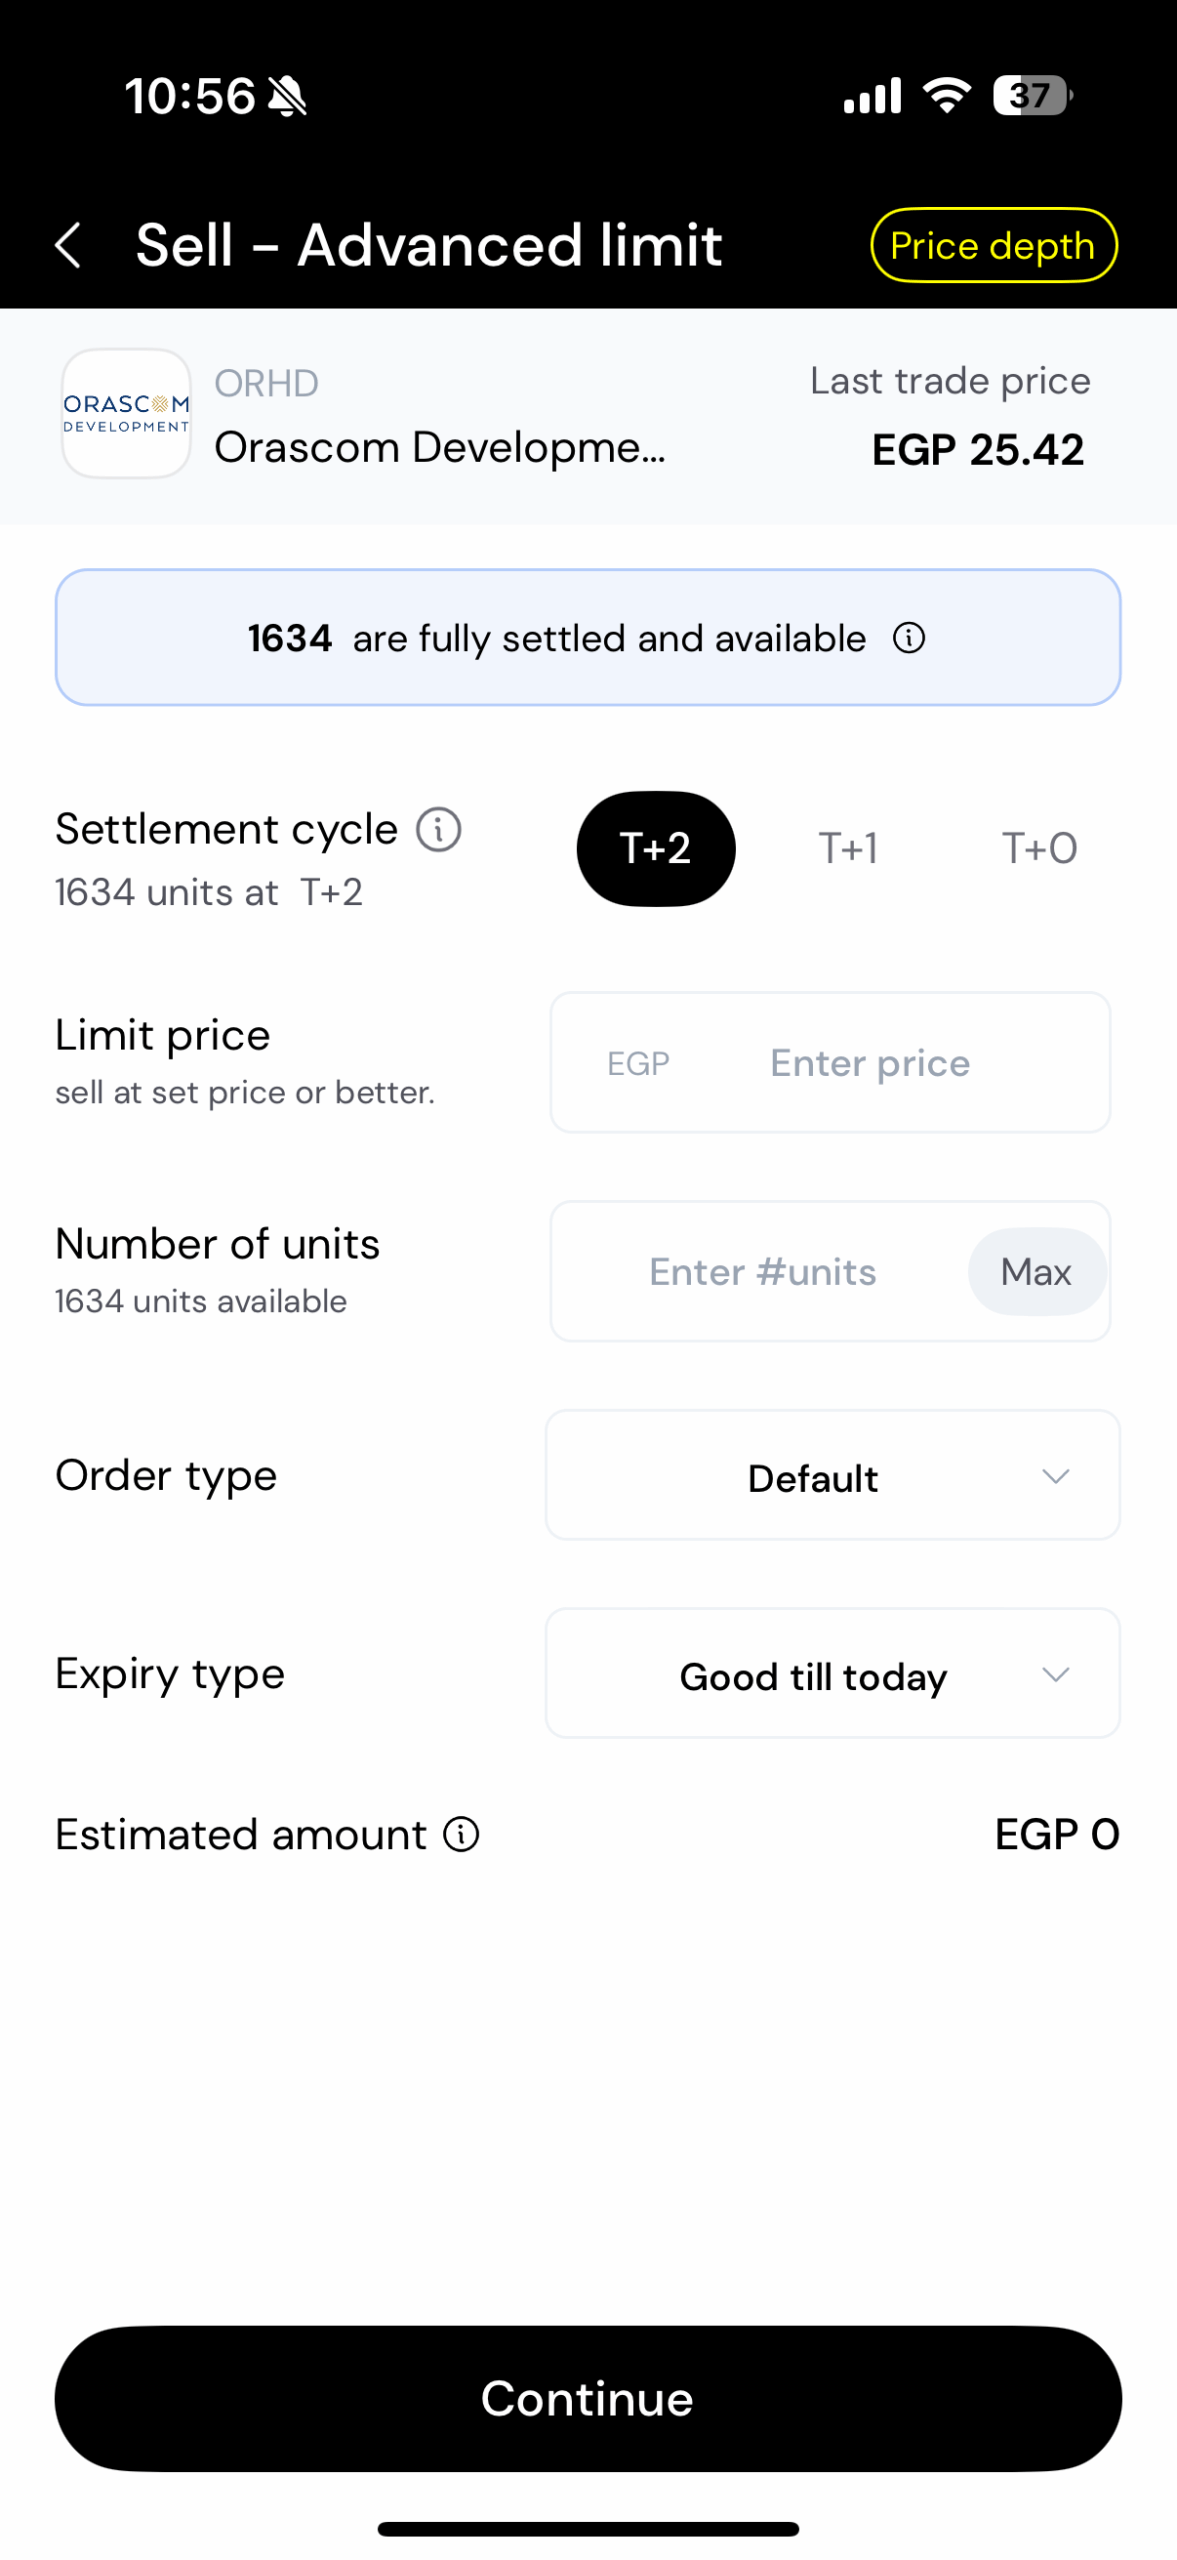This screenshot has height=2560, width=1177.
Task: Tap the Orascom Development logo
Action: point(126,413)
